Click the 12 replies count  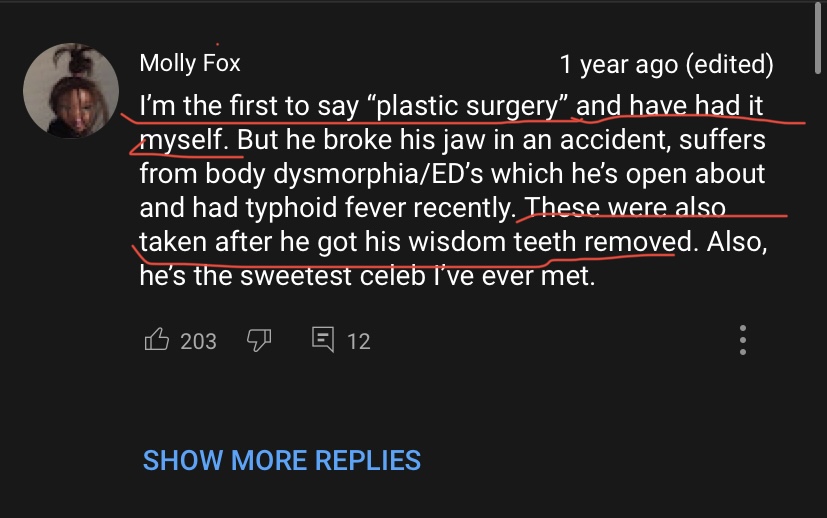(359, 341)
